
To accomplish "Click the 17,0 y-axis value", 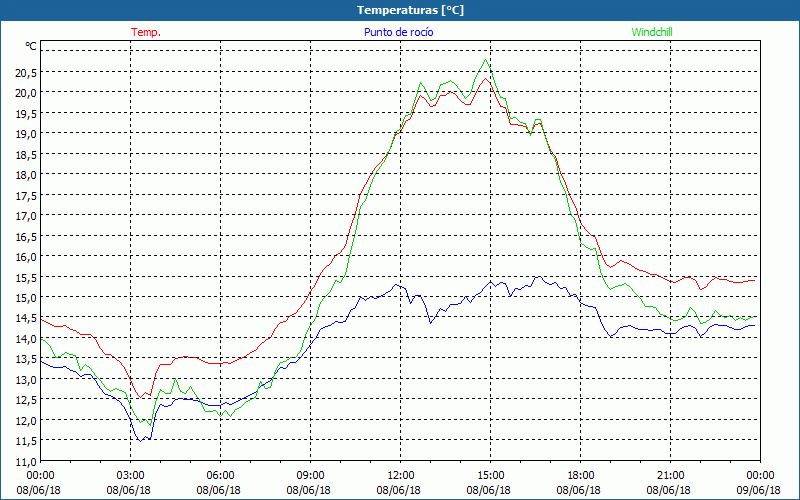I will point(26,216).
